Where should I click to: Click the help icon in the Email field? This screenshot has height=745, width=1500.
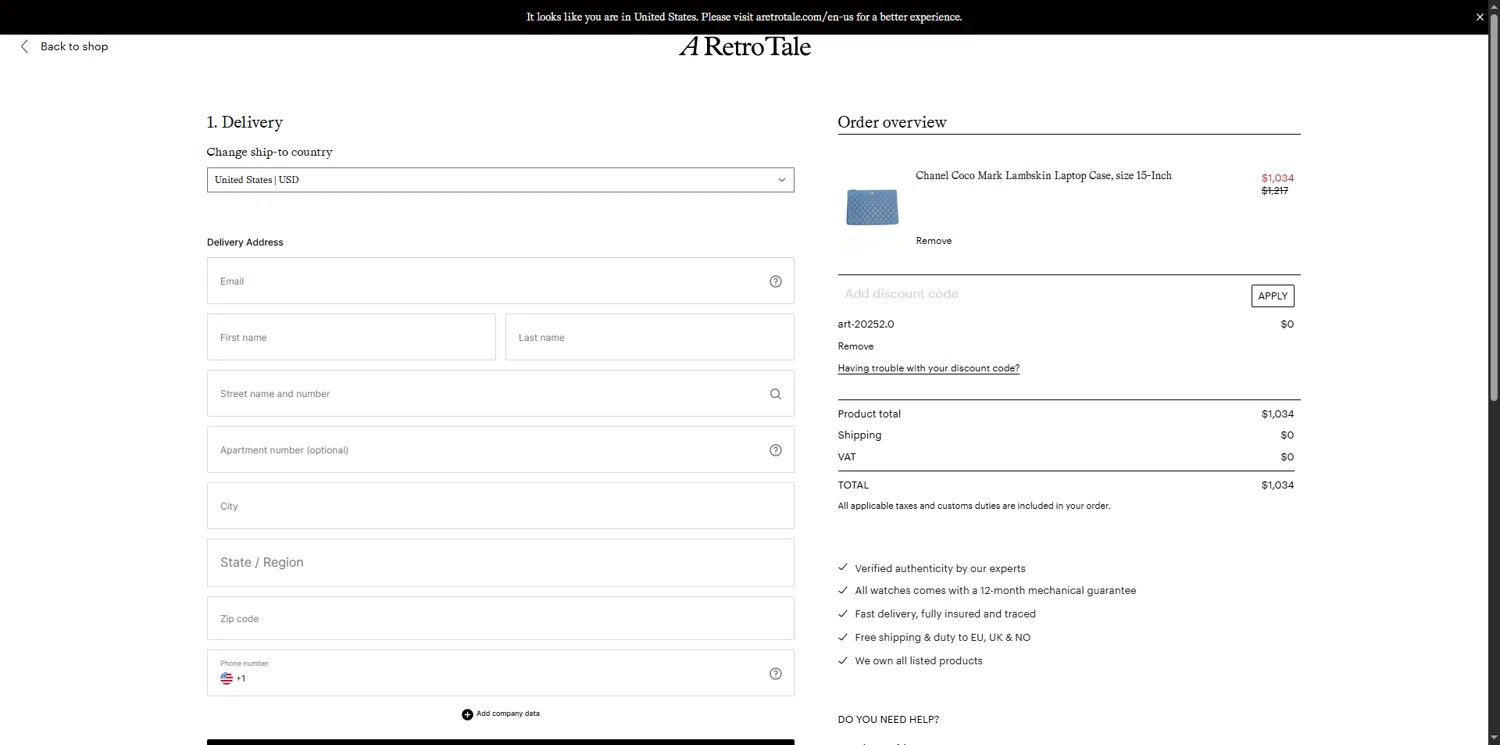click(775, 281)
